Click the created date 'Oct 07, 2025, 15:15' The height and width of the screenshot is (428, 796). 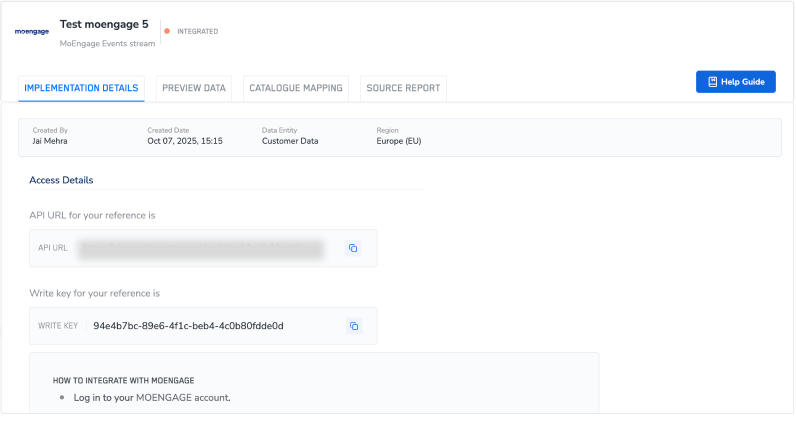coord(185,141)
